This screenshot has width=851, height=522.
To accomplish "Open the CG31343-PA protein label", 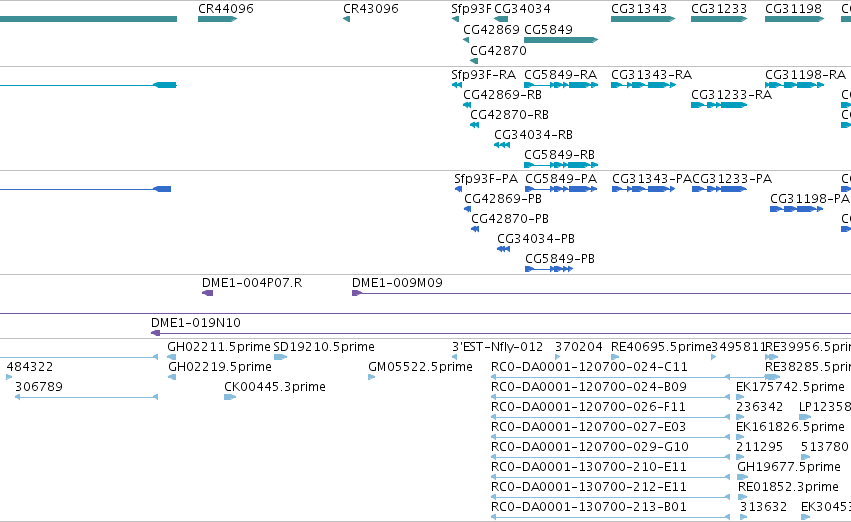I will 652,179.
